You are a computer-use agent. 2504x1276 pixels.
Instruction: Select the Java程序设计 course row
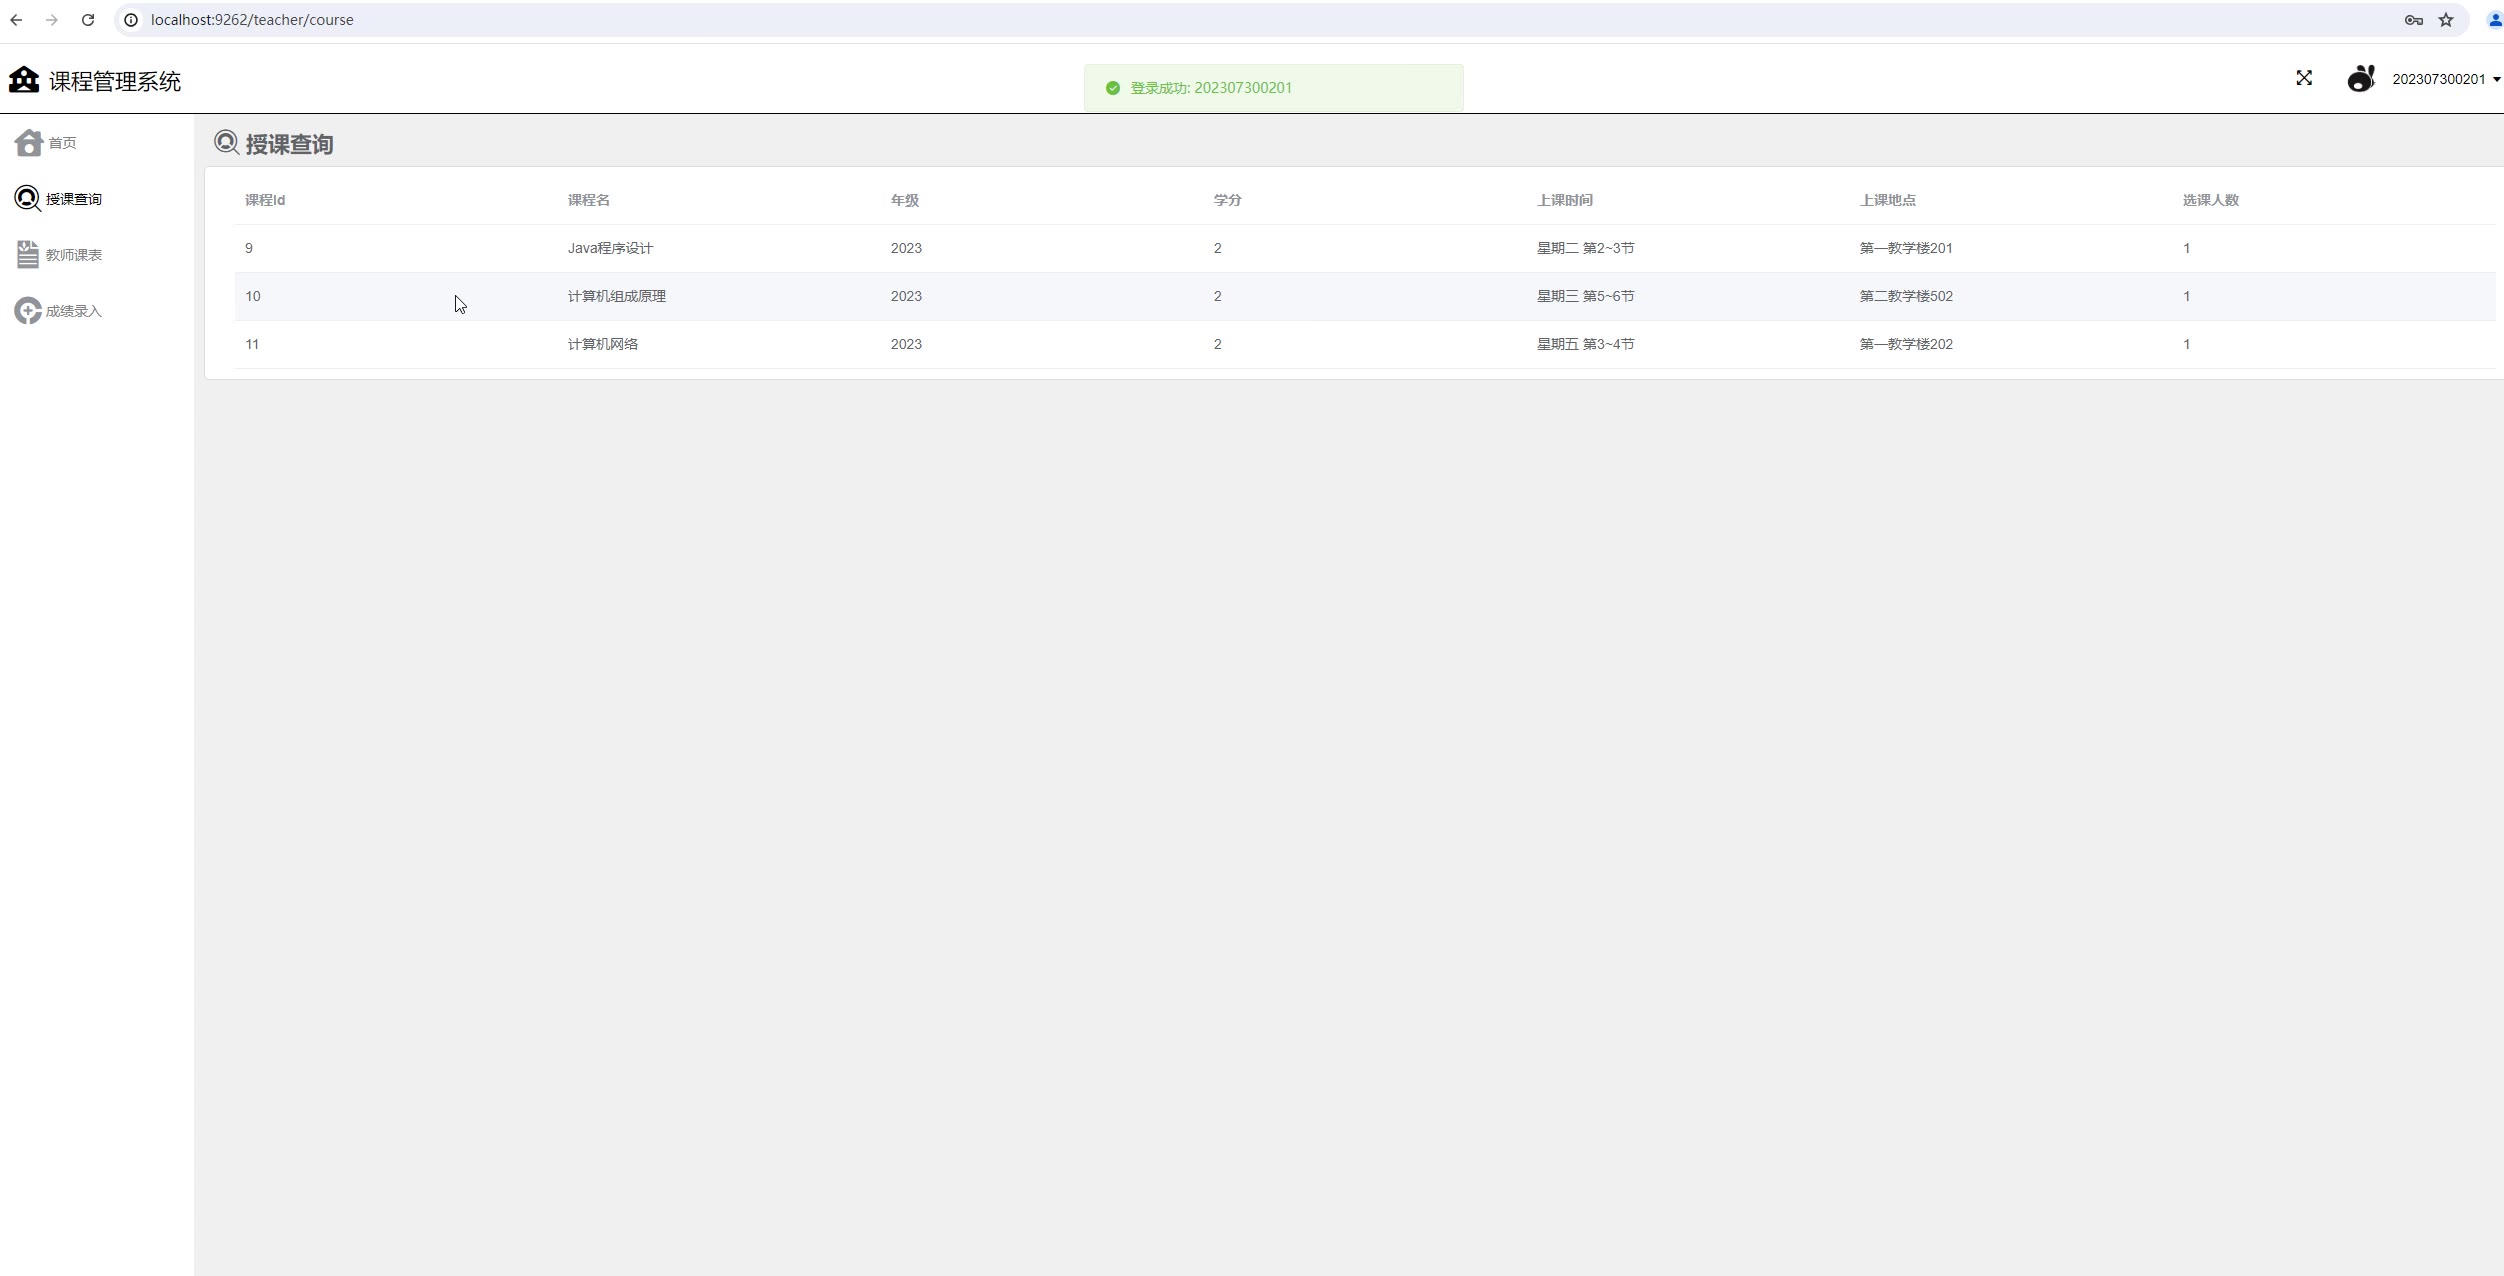tap(610, 248)
